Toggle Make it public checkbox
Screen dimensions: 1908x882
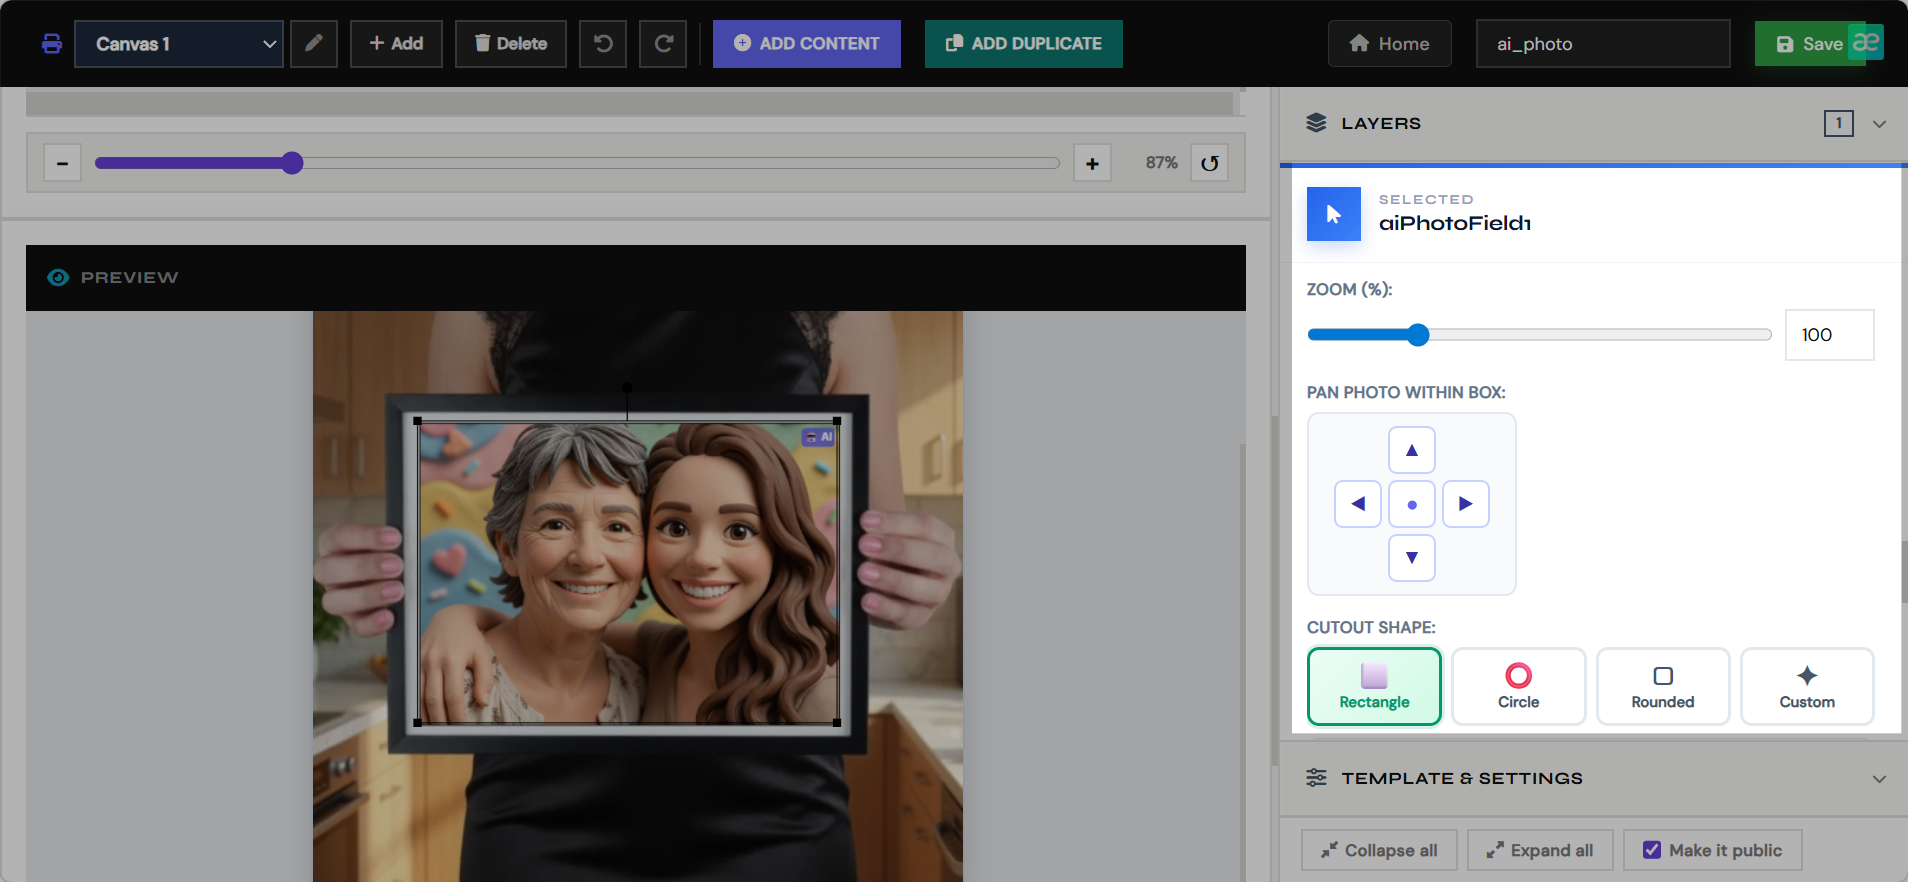pos(1652,850)
